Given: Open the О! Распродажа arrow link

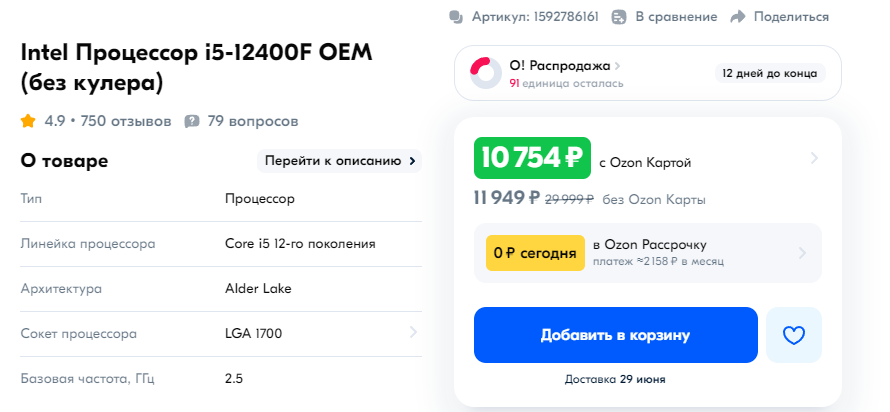Looking at the screenshot, I should [x=617, y=66].
